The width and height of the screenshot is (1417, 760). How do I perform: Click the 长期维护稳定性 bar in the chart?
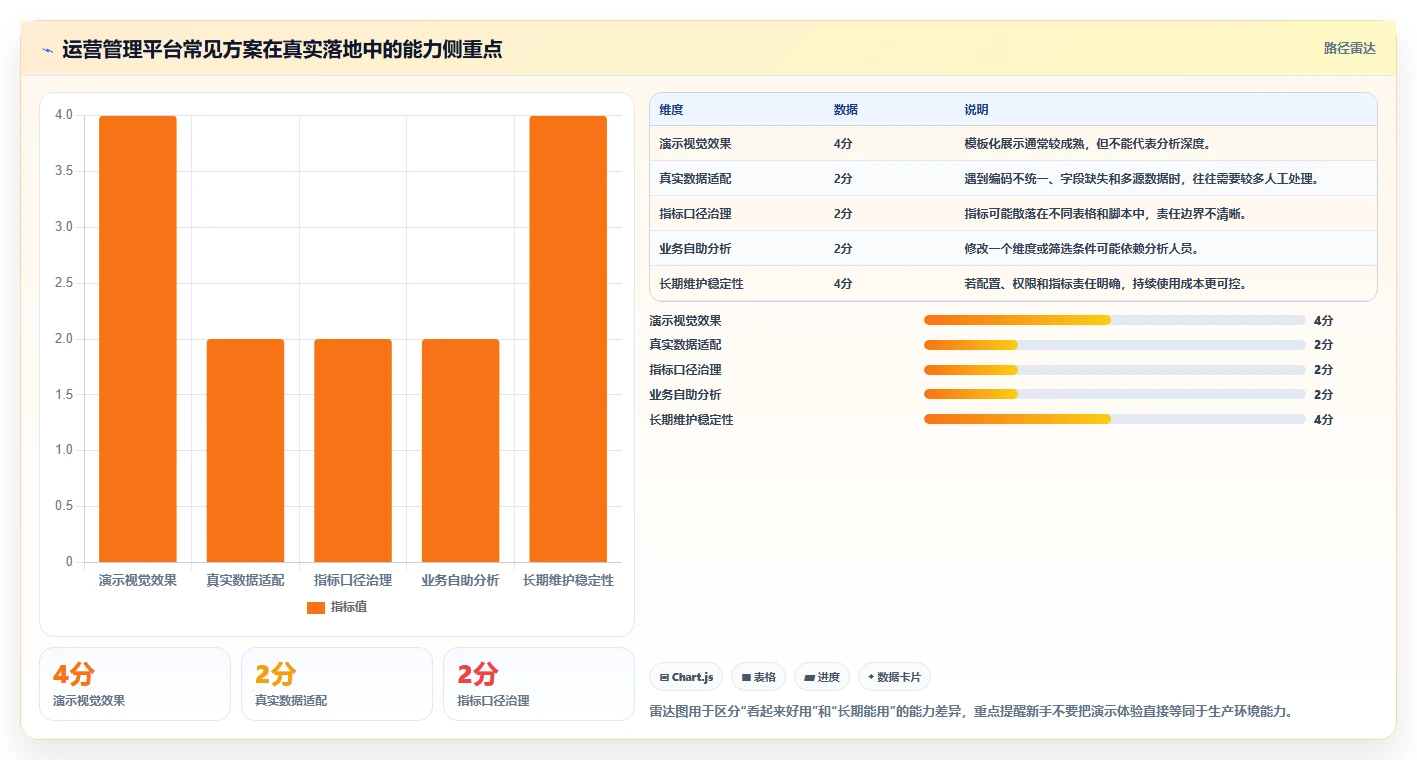pyautogui.click(x=568, y=339)
